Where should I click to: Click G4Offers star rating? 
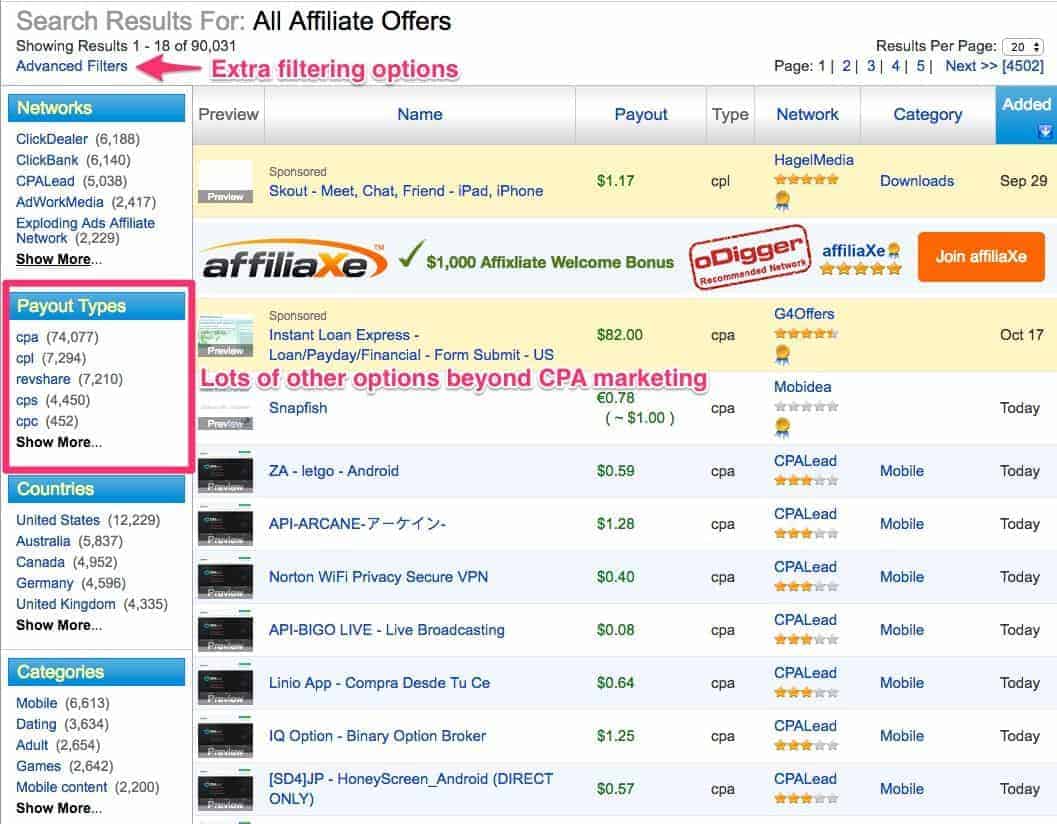[x=806, y=333]
